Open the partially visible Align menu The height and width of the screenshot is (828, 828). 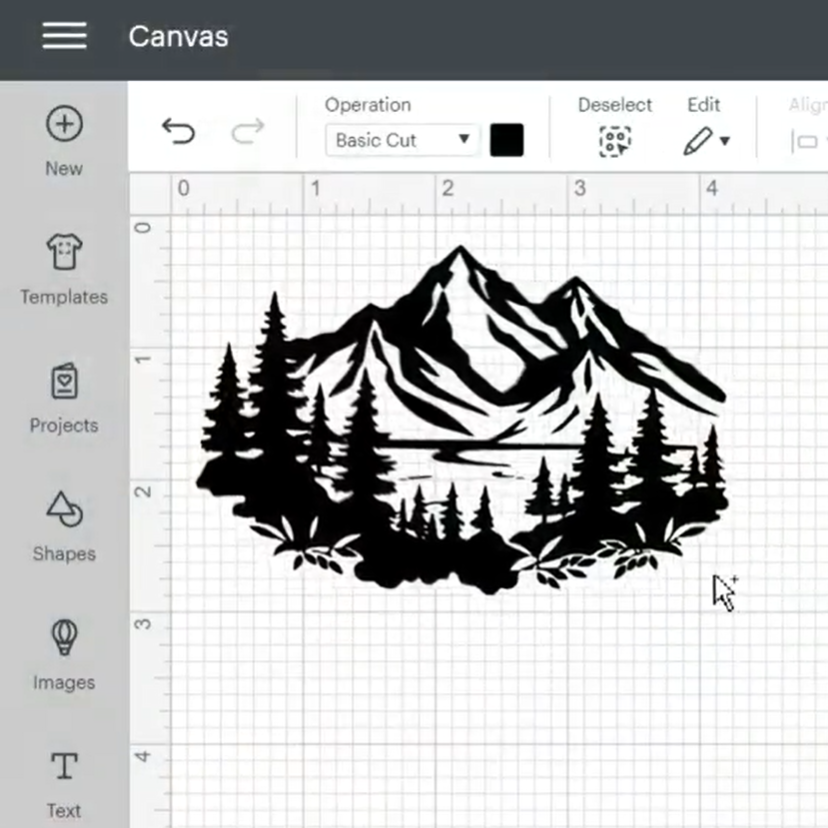pyautogui.click(x=808, y=140)
